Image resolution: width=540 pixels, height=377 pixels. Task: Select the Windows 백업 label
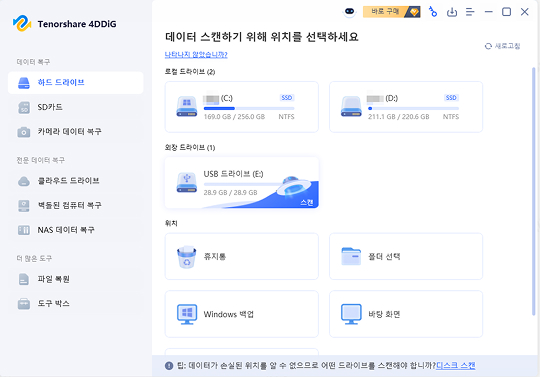tap(229, 314)
